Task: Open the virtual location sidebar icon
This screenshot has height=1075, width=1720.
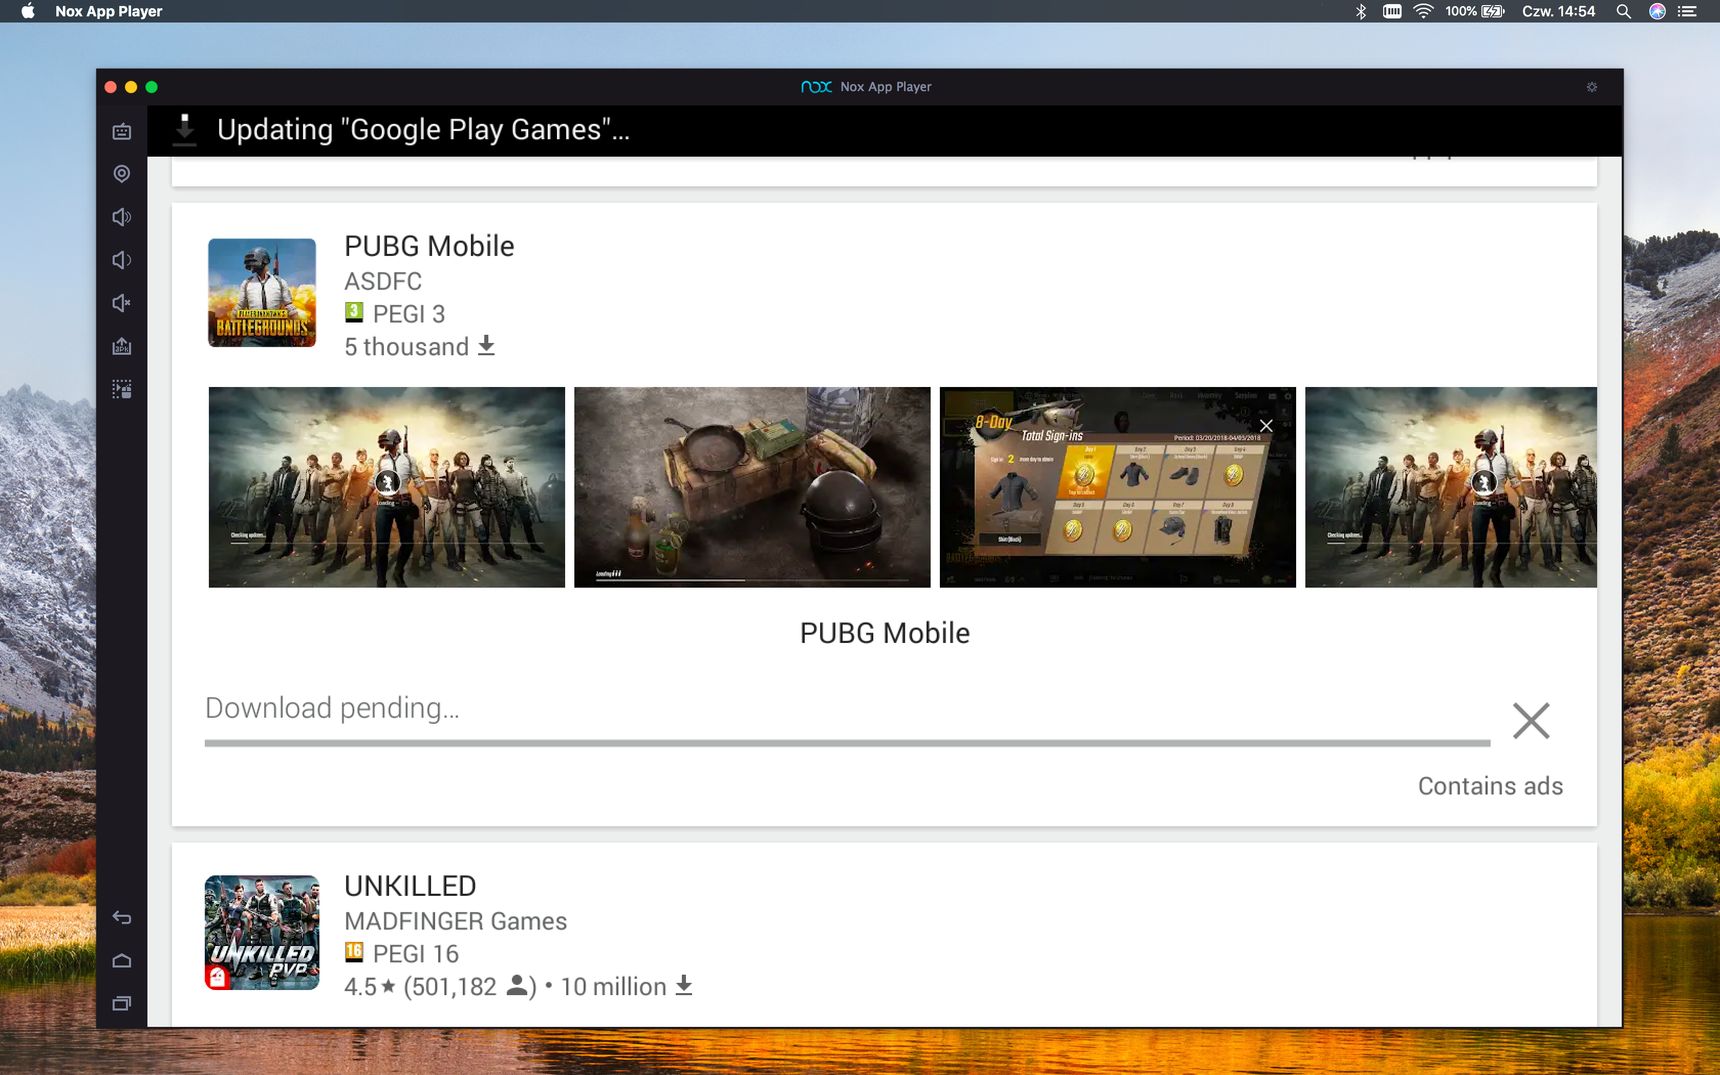Action: tap(122, 174)
